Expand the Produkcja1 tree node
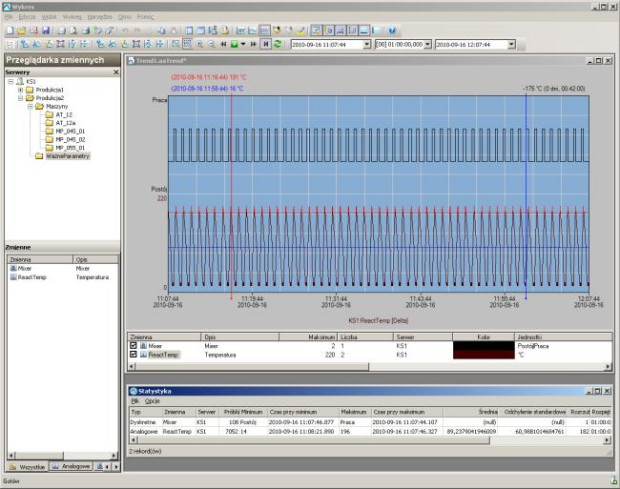620x489 pixels. [20, 90]
